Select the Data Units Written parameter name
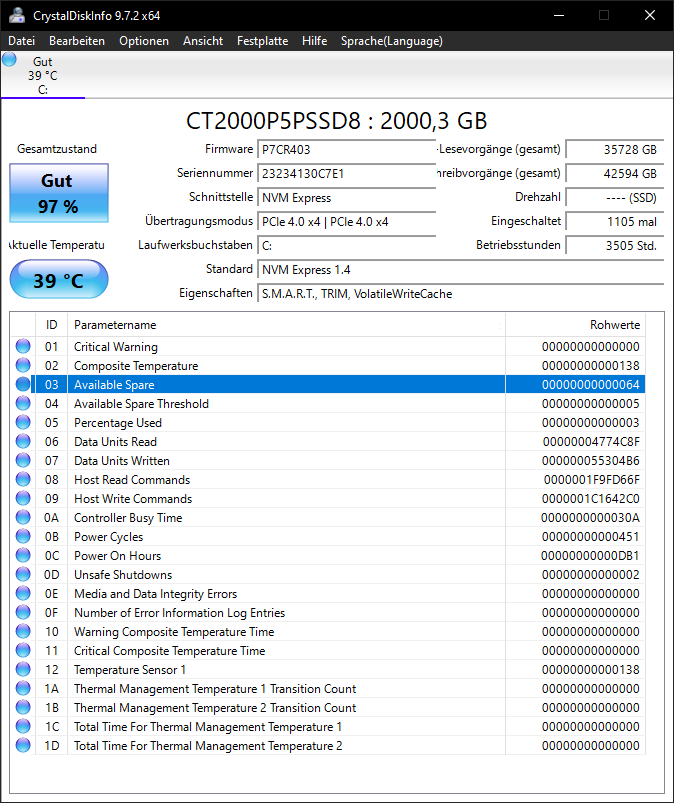 (x=122, y=460)
